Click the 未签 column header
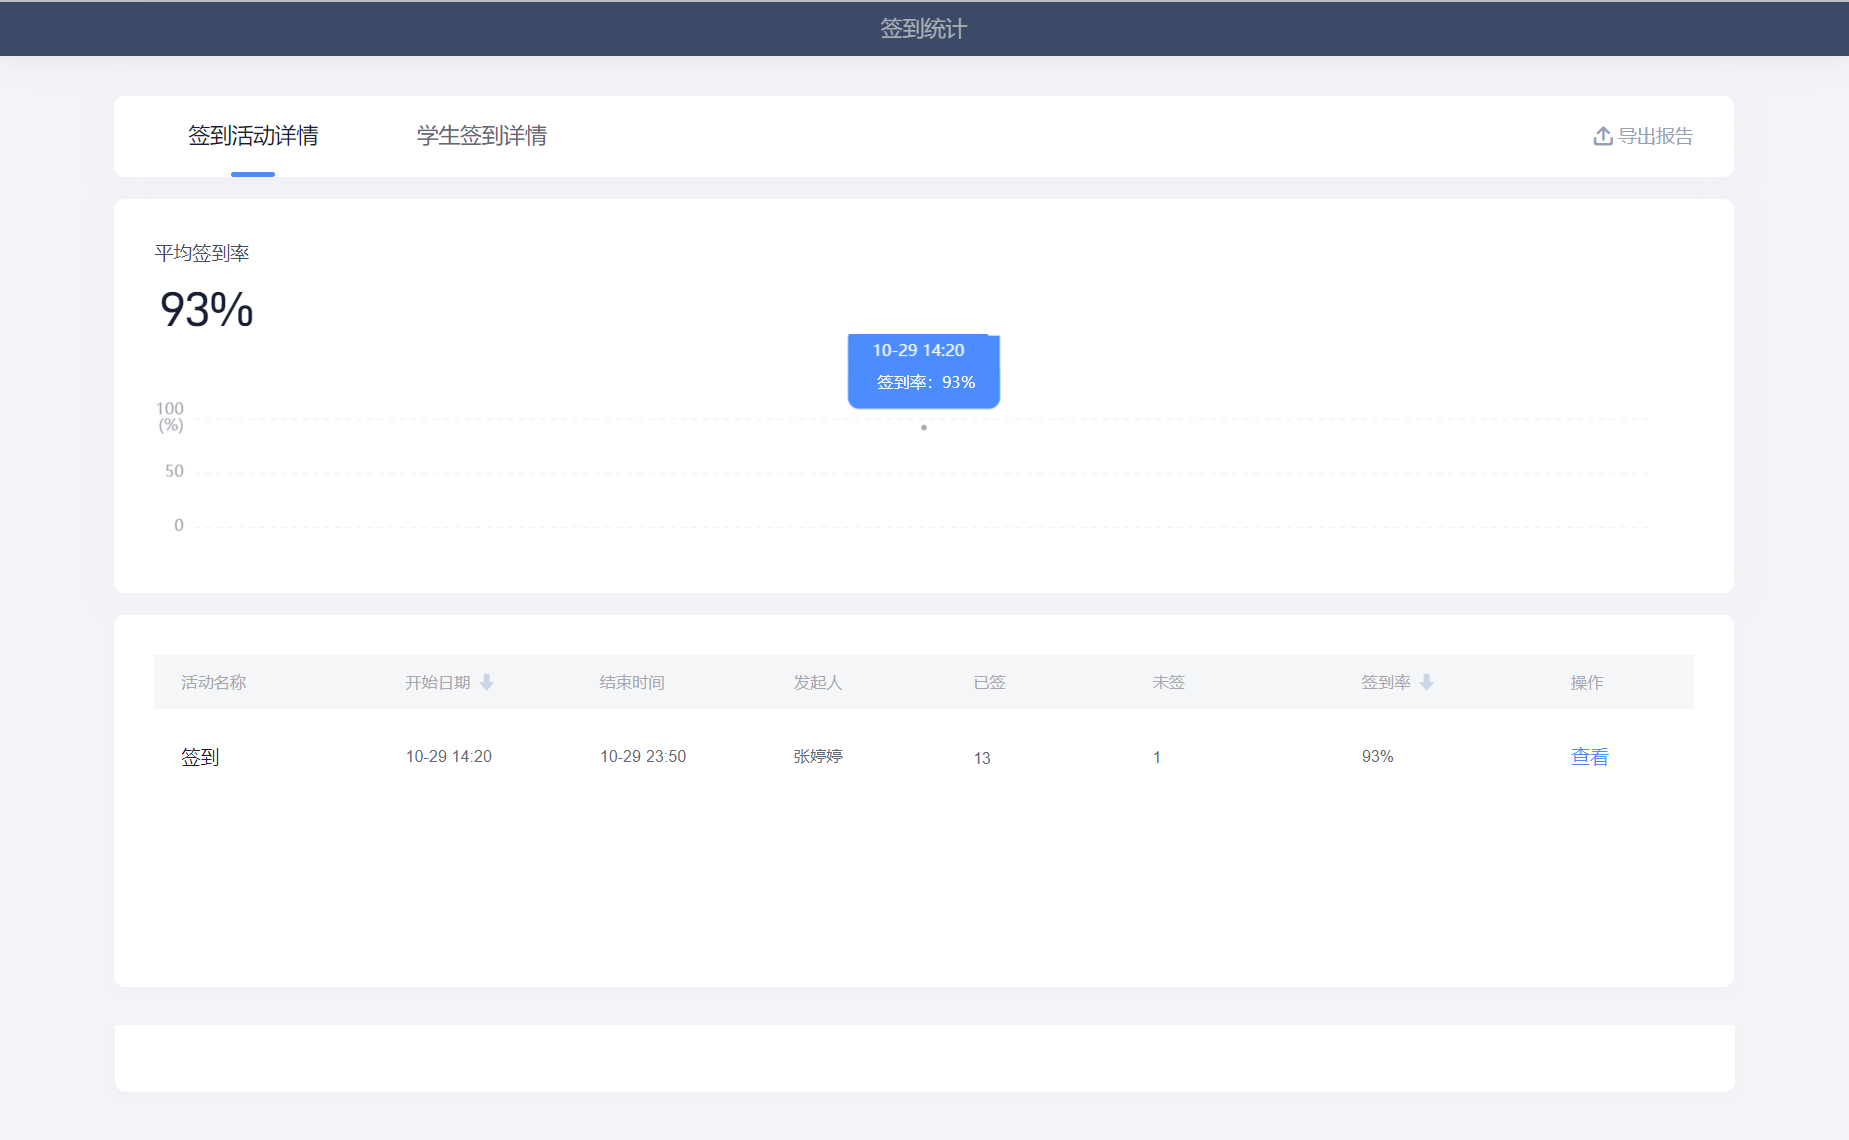The width and height of the screenshot is (1849, 1140). pos(1168,682)
